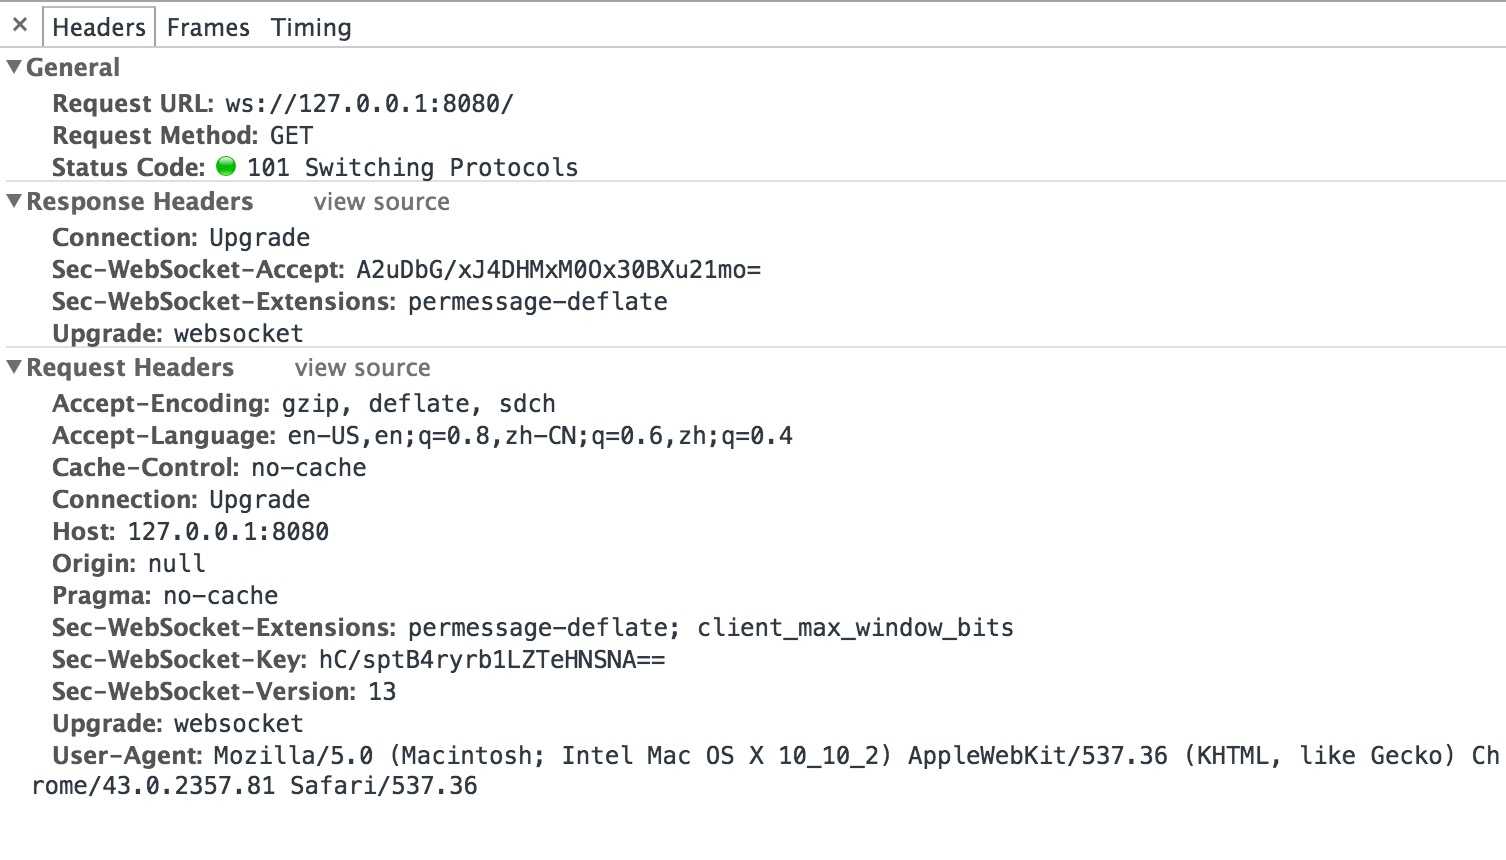
Task: Click the Sec-WebSocket-Key header value
Action: (492, 660)
